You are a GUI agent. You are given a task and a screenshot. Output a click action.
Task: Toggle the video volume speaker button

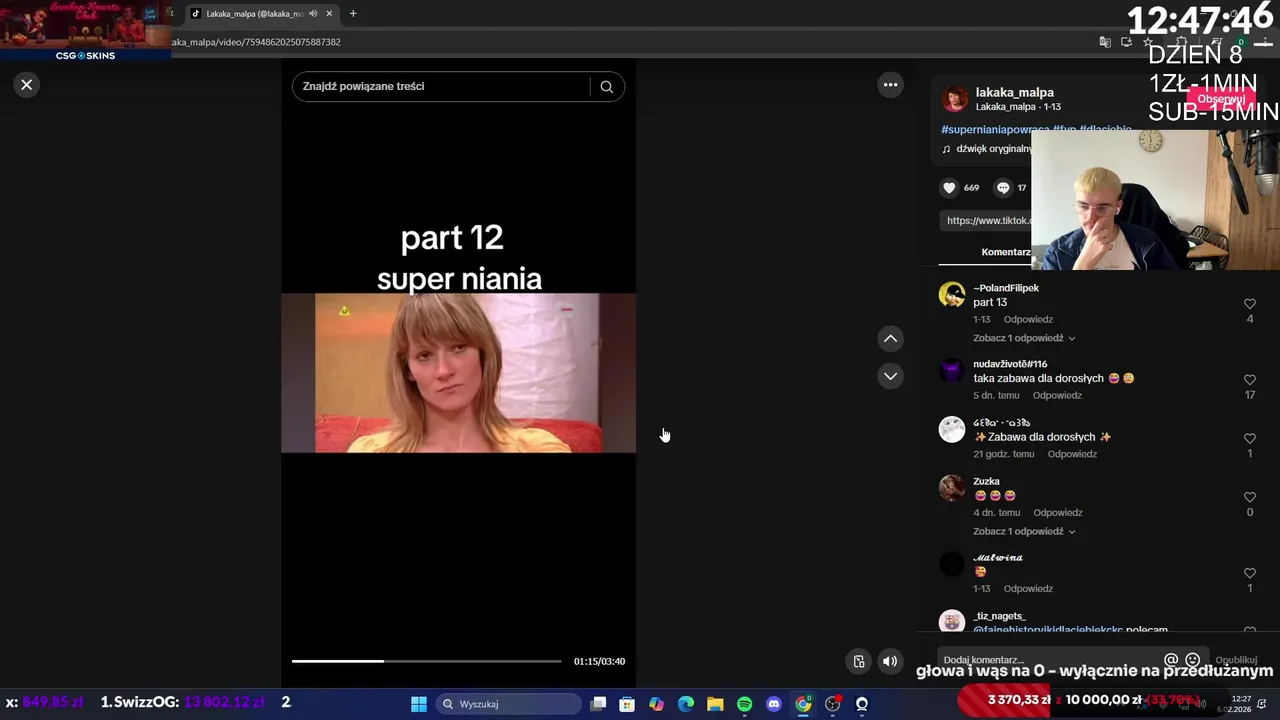pyautogui.click(x=889, y=661)
